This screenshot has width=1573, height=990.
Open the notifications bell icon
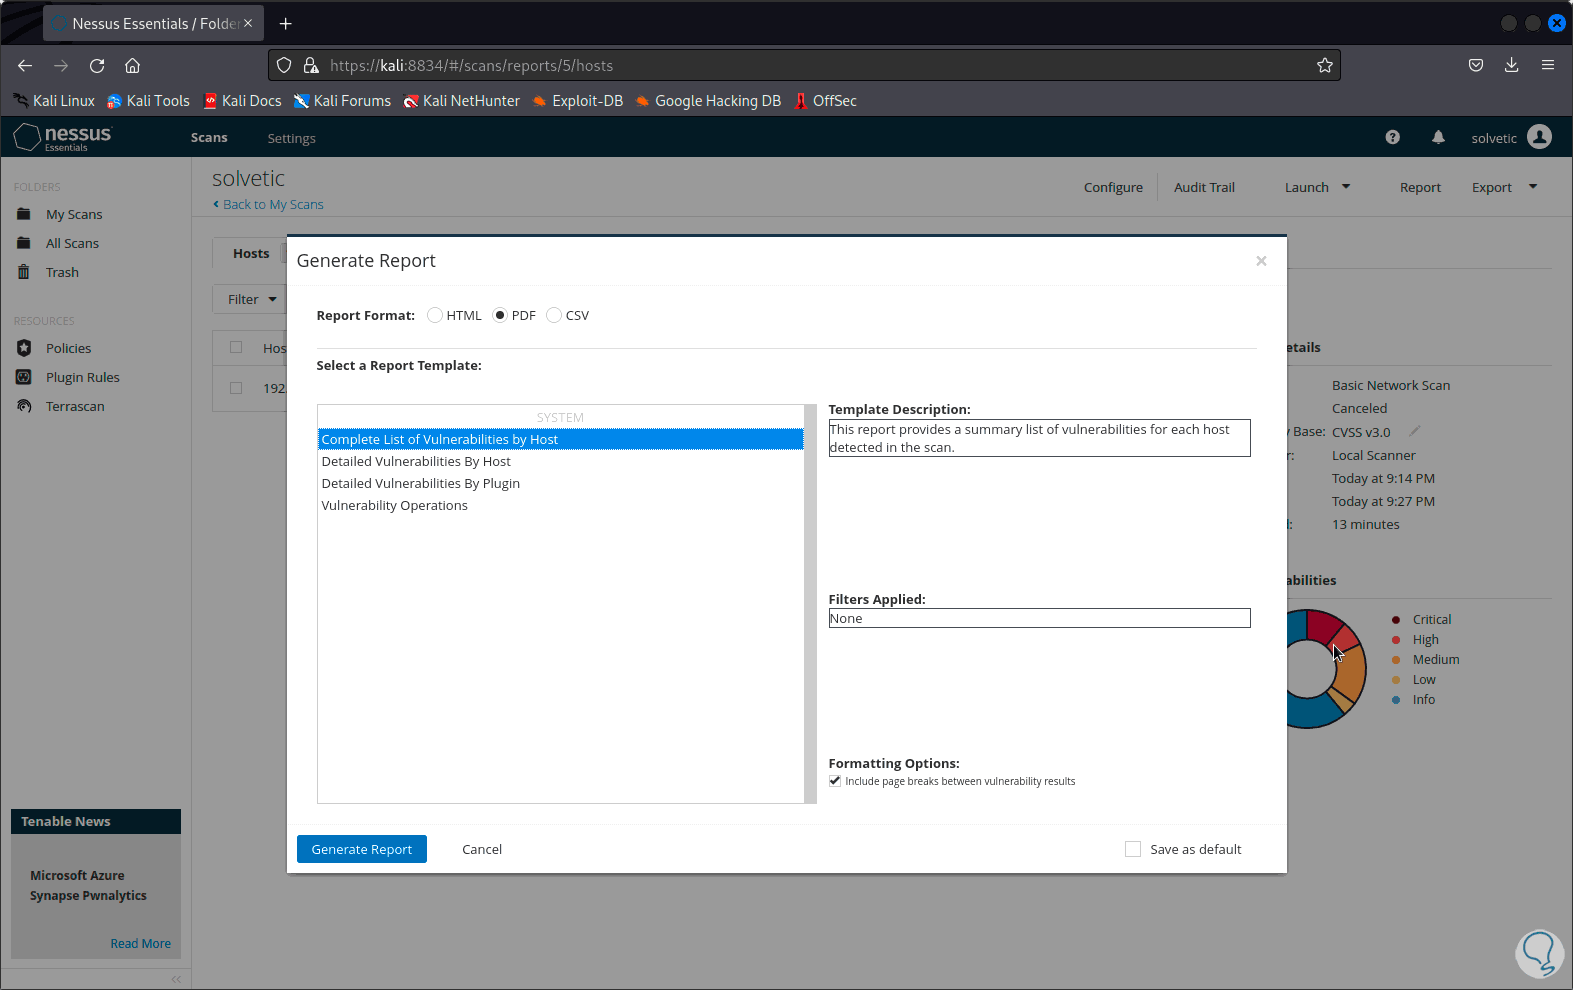click(x=1438, y=137)
